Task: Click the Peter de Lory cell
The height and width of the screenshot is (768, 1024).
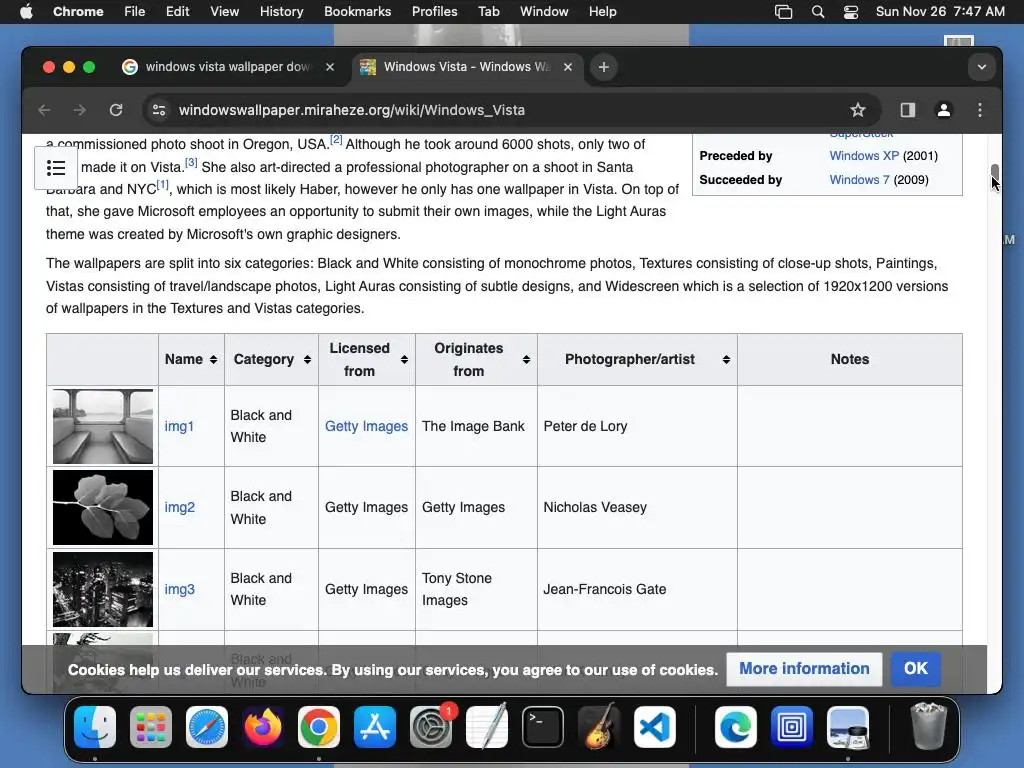Action: point(637,426)
